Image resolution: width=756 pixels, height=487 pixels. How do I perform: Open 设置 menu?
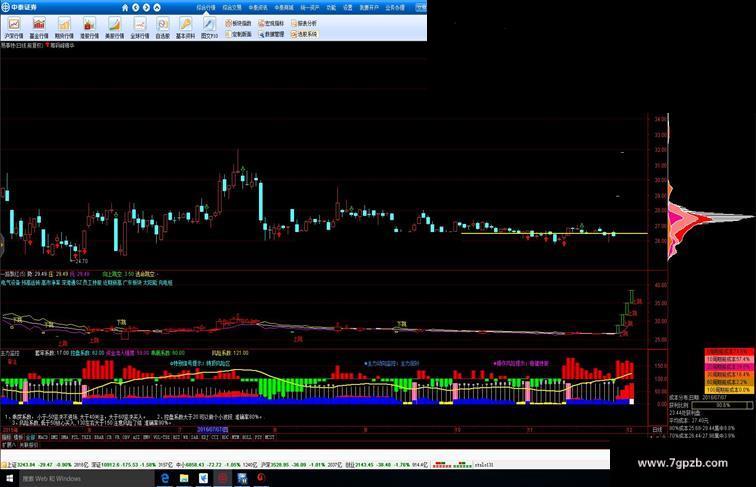coord(348,8)
